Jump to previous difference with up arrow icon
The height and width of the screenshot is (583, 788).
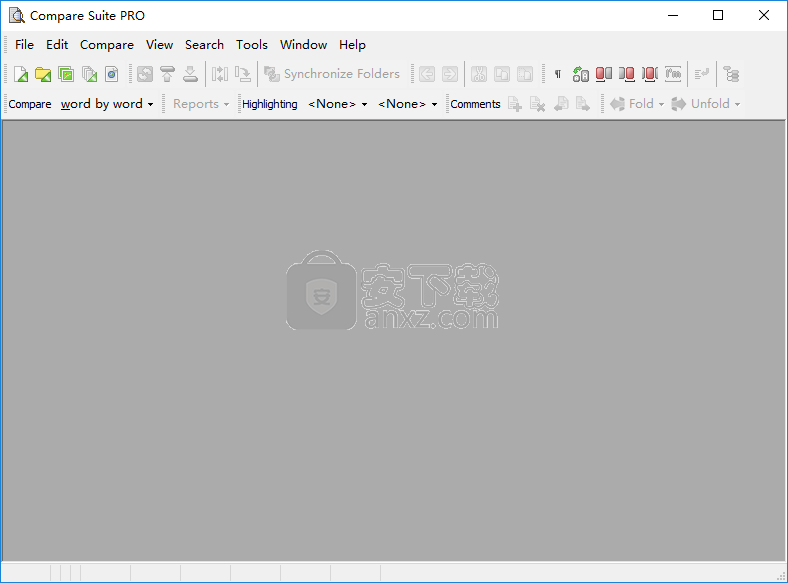coord(167,74)
